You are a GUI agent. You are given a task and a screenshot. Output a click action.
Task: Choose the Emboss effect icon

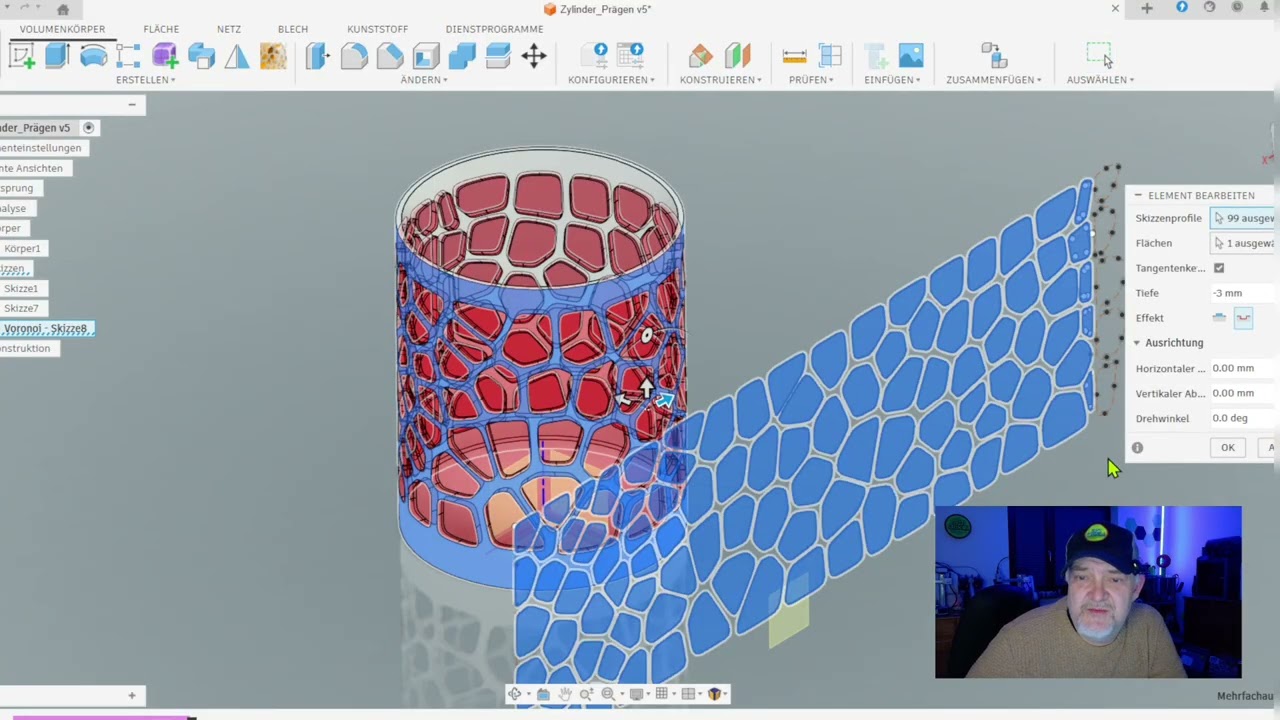[1219, 318]
